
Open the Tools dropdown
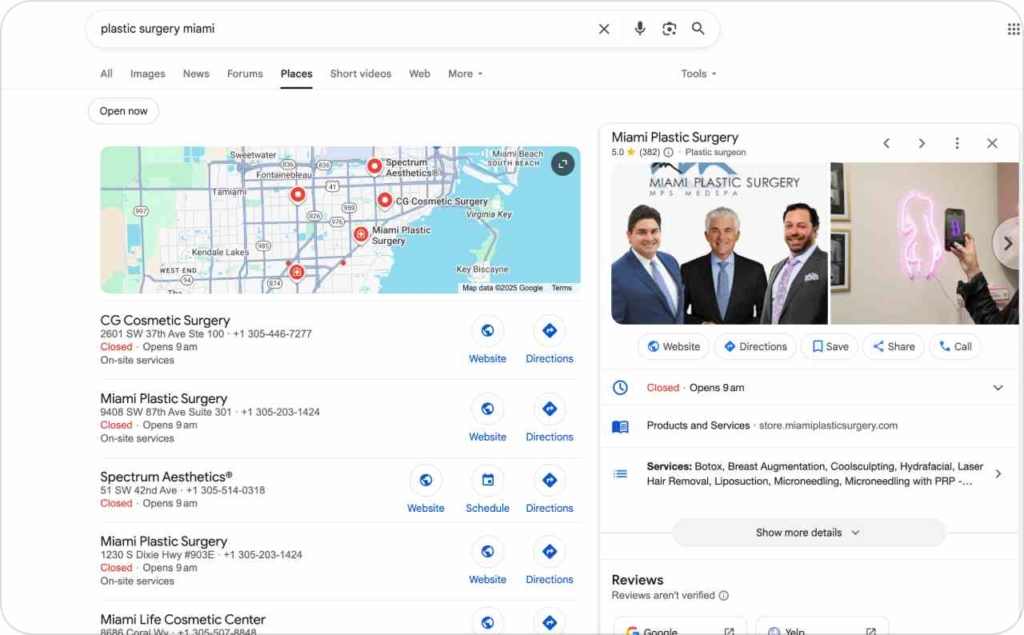click(698, 74)
